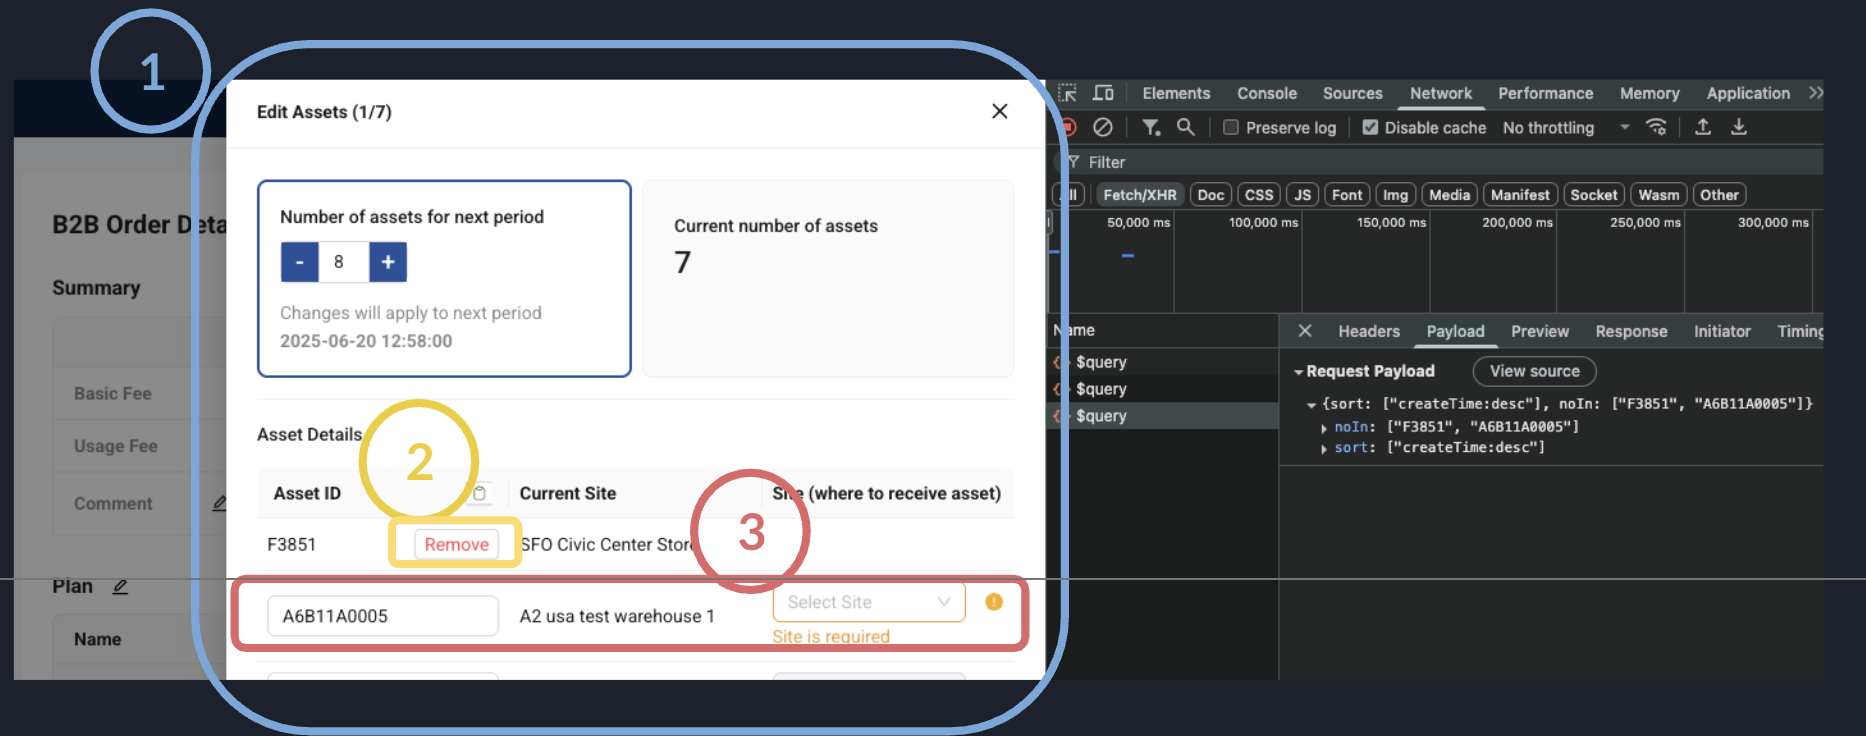Viewport: 1866px width, 736px height.
Task: Export HAR with download arrow icon
Action: pyautogui.click(x=1739, y=127)
